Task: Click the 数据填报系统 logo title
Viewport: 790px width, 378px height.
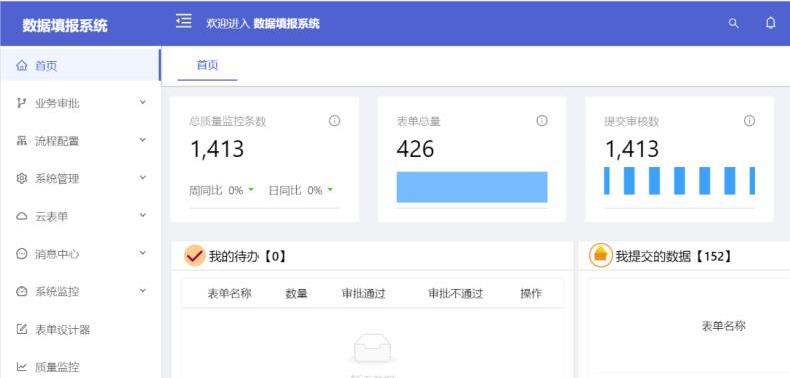Action: pos(64,25)
